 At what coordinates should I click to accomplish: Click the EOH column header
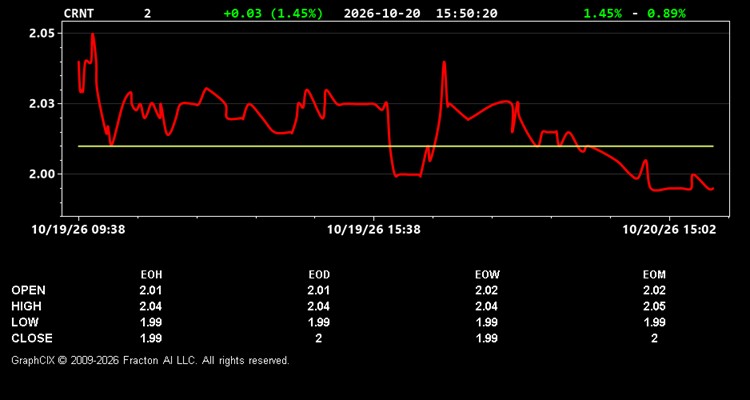[151, 275]
